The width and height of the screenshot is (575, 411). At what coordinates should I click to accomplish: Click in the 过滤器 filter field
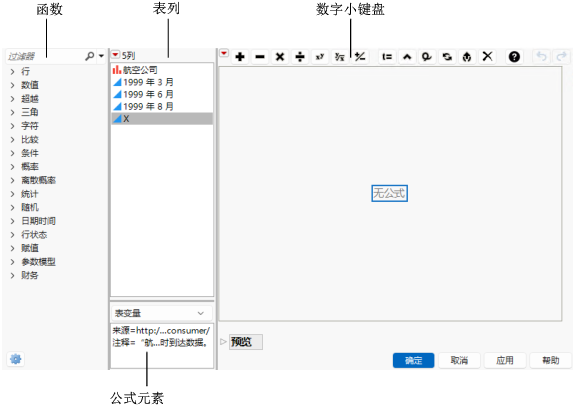click(x=45, y=56)
